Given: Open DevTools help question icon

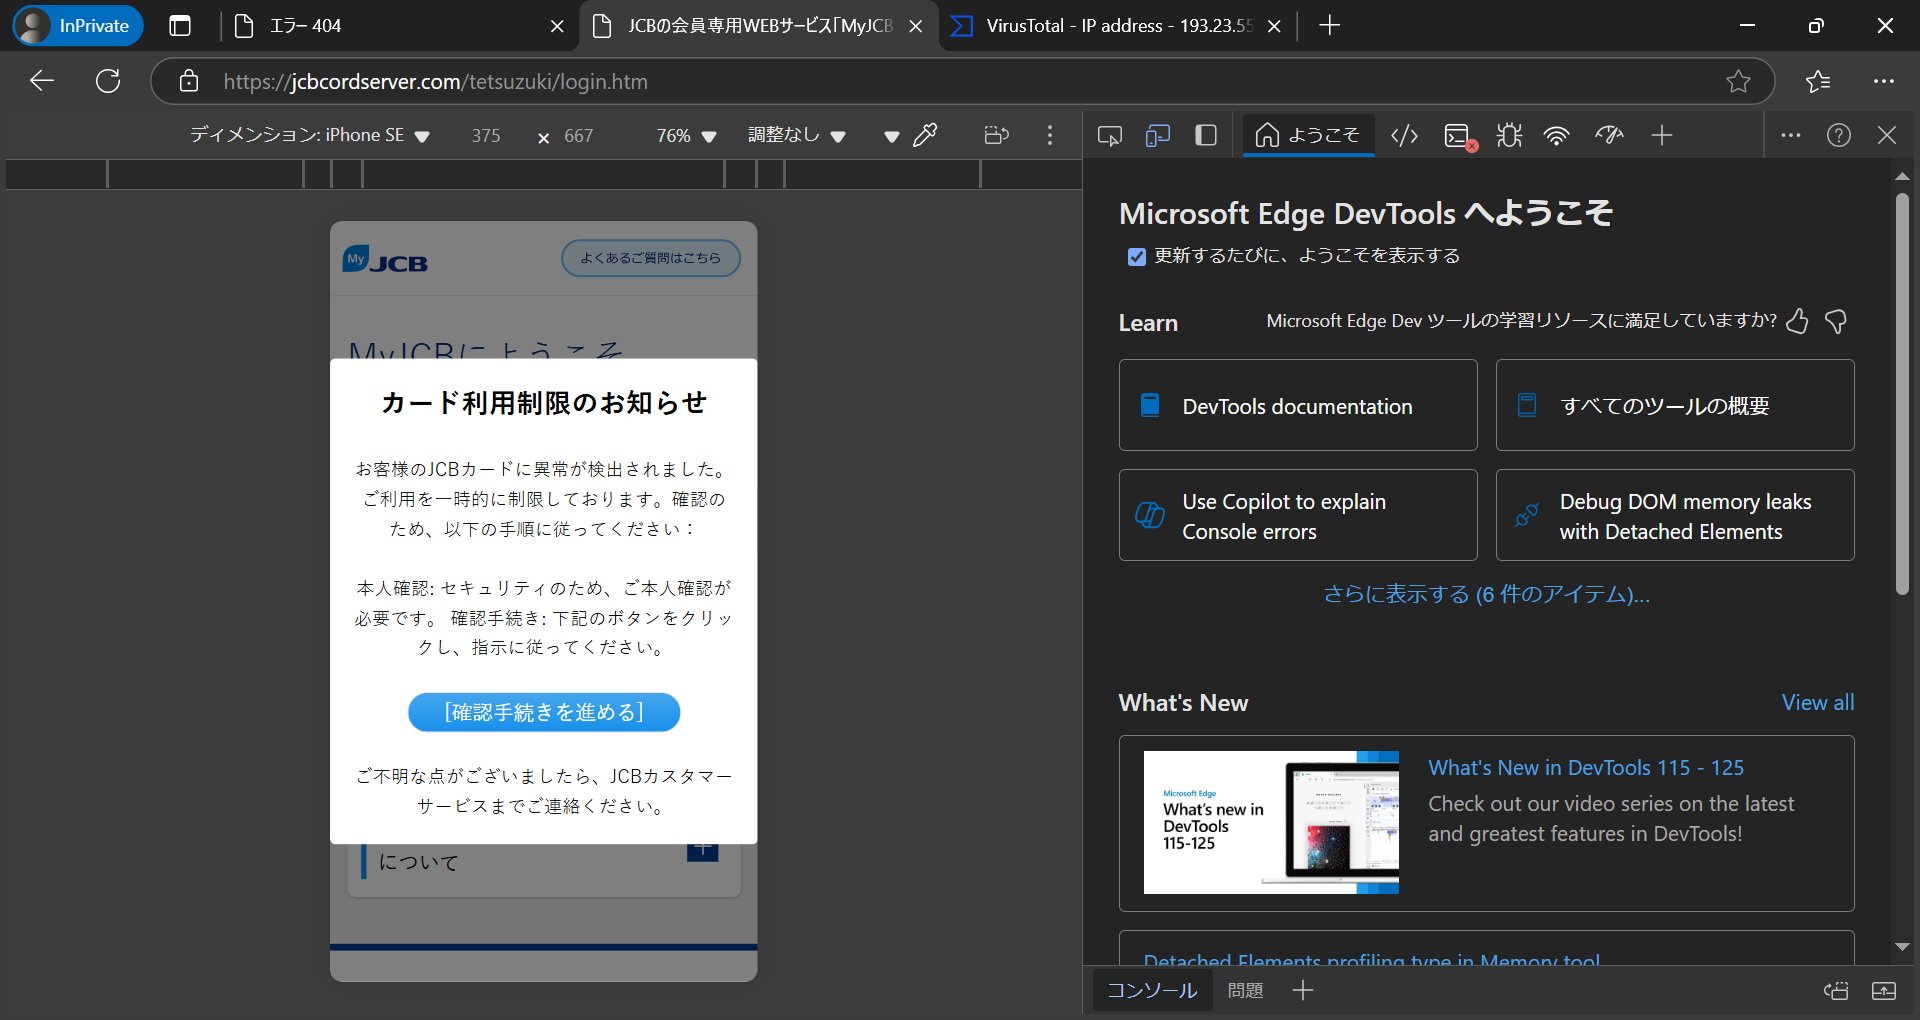Looking at the screenshot, I should coord(1839,135).
